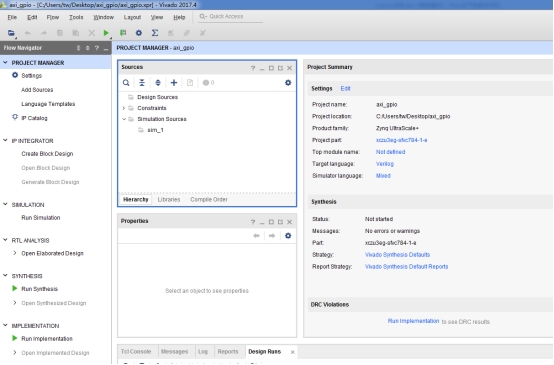Click Run Simulation in Flow Navigator
The width and height of the screenshot is (554, 365).
click(41, 218)
